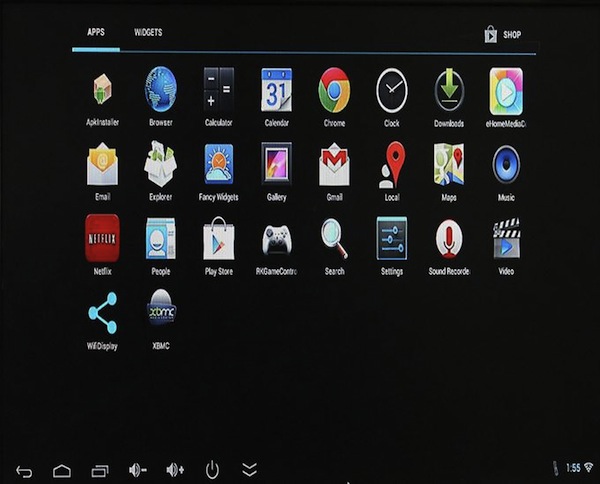This screenshot has height=484, width=600.
Task: Launch Netflix
Action: (x=102, y=238)
